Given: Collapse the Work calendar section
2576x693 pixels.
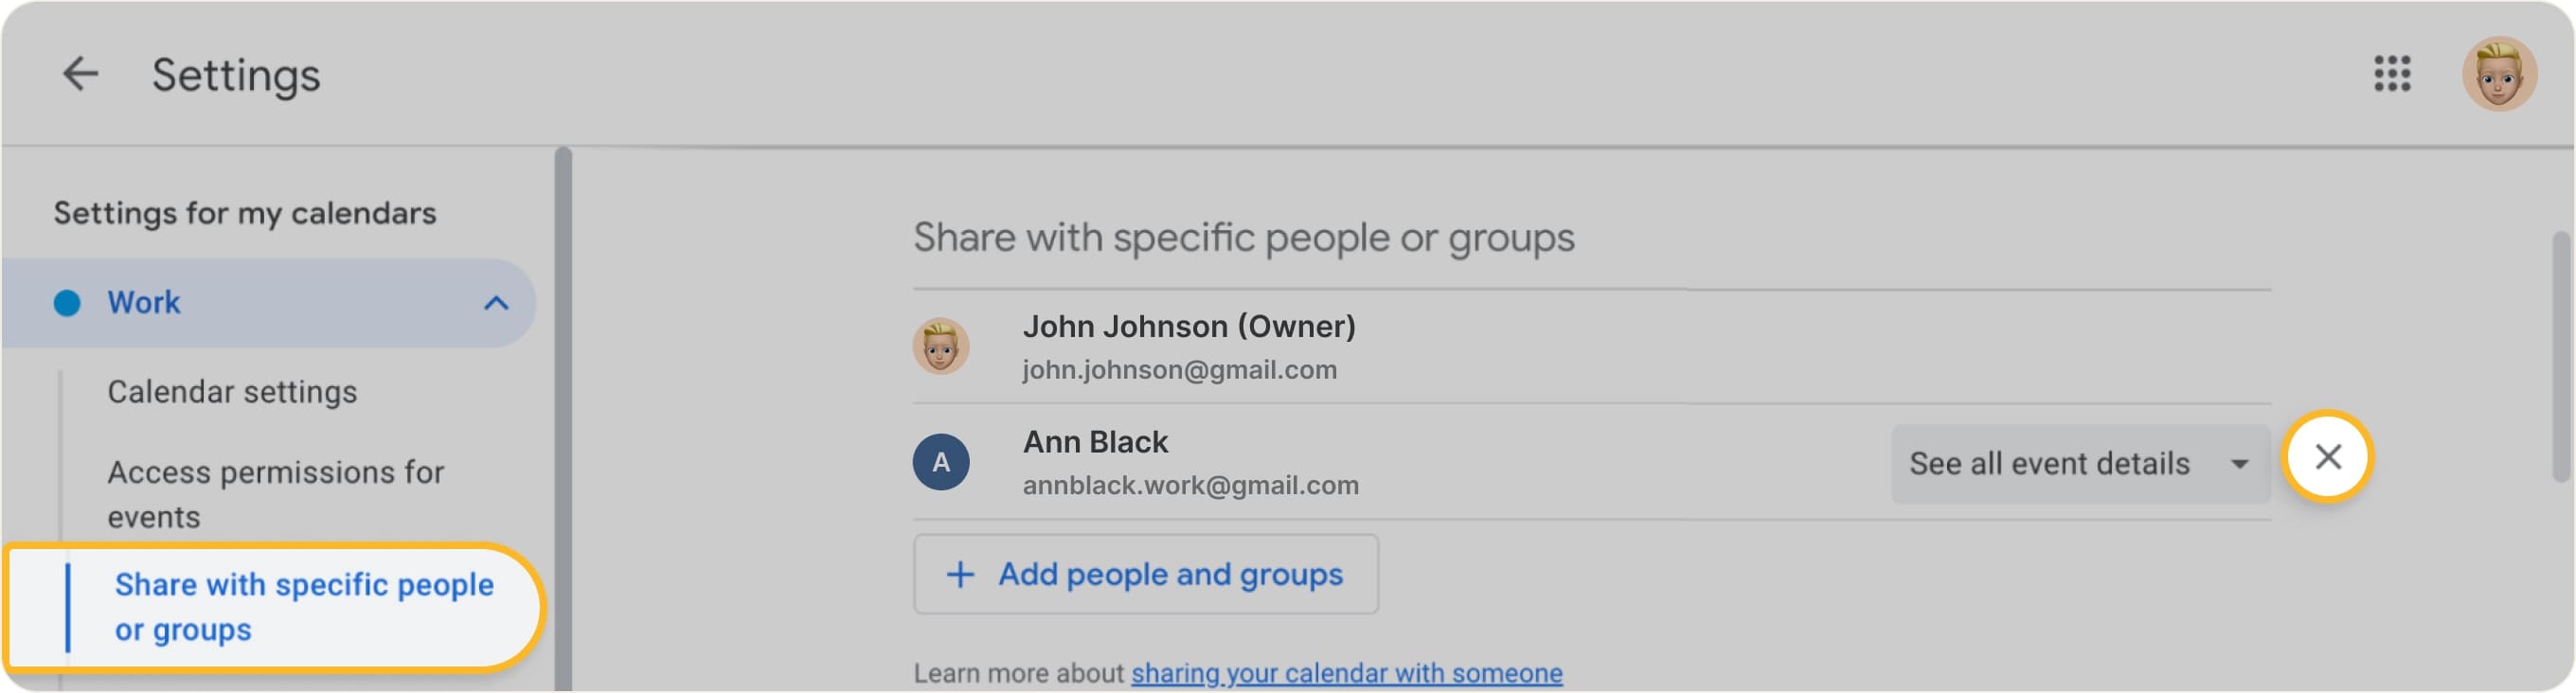Looking at the screenshot, I should [498, 302].
